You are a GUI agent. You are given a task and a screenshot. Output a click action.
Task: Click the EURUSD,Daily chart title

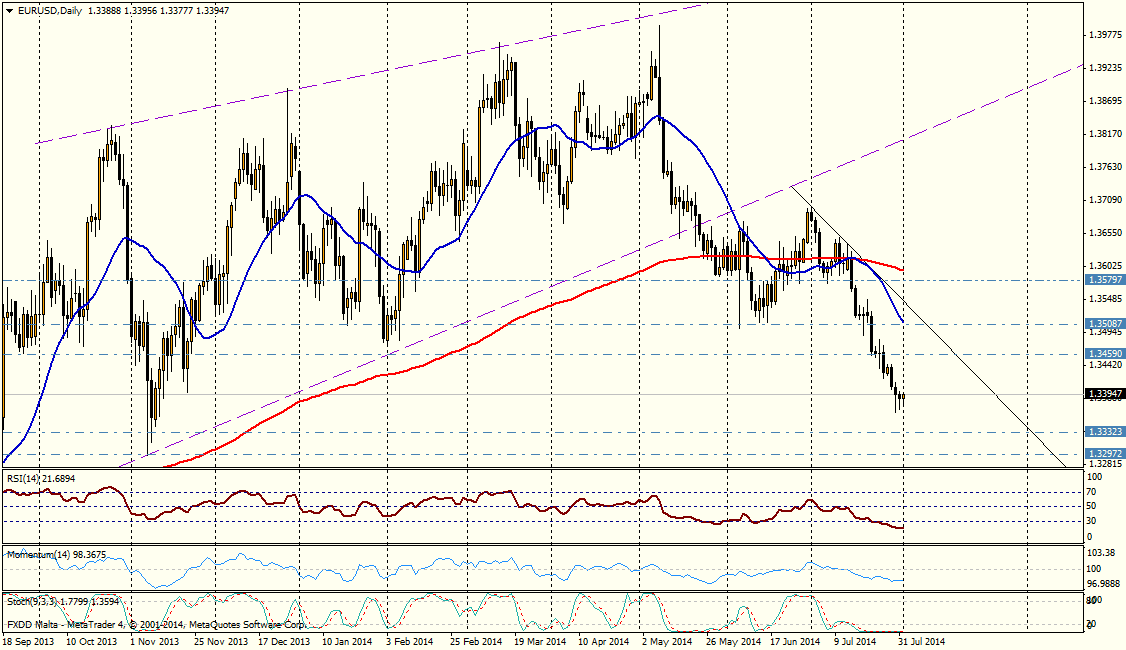pyautogui.click(x=43, y=9)
